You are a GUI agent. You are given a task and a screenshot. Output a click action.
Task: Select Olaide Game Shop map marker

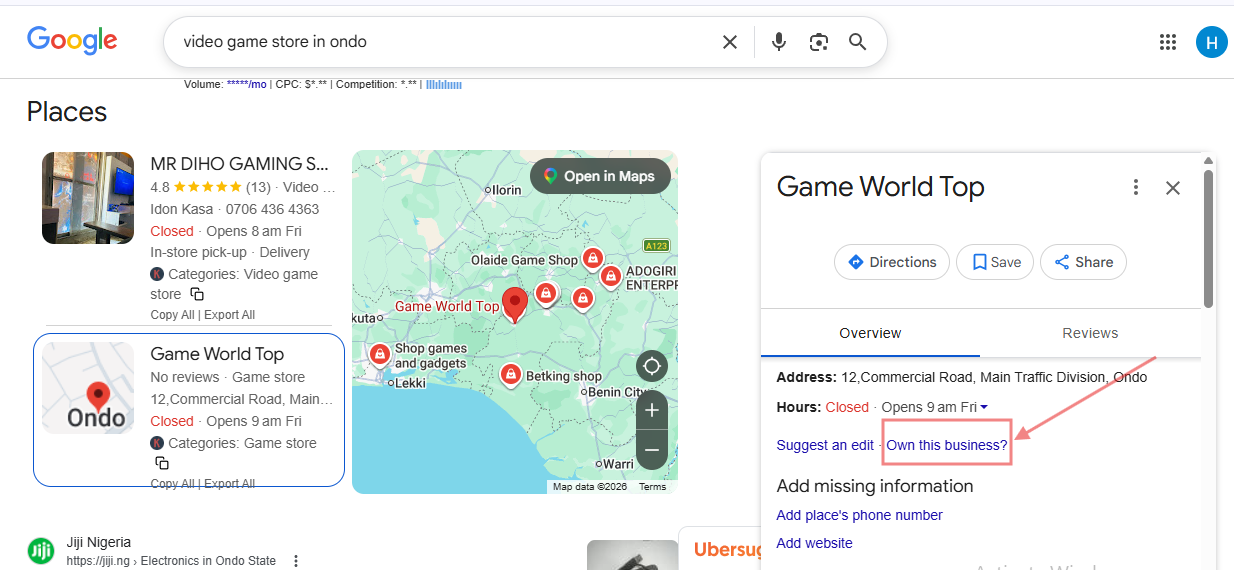592,259
